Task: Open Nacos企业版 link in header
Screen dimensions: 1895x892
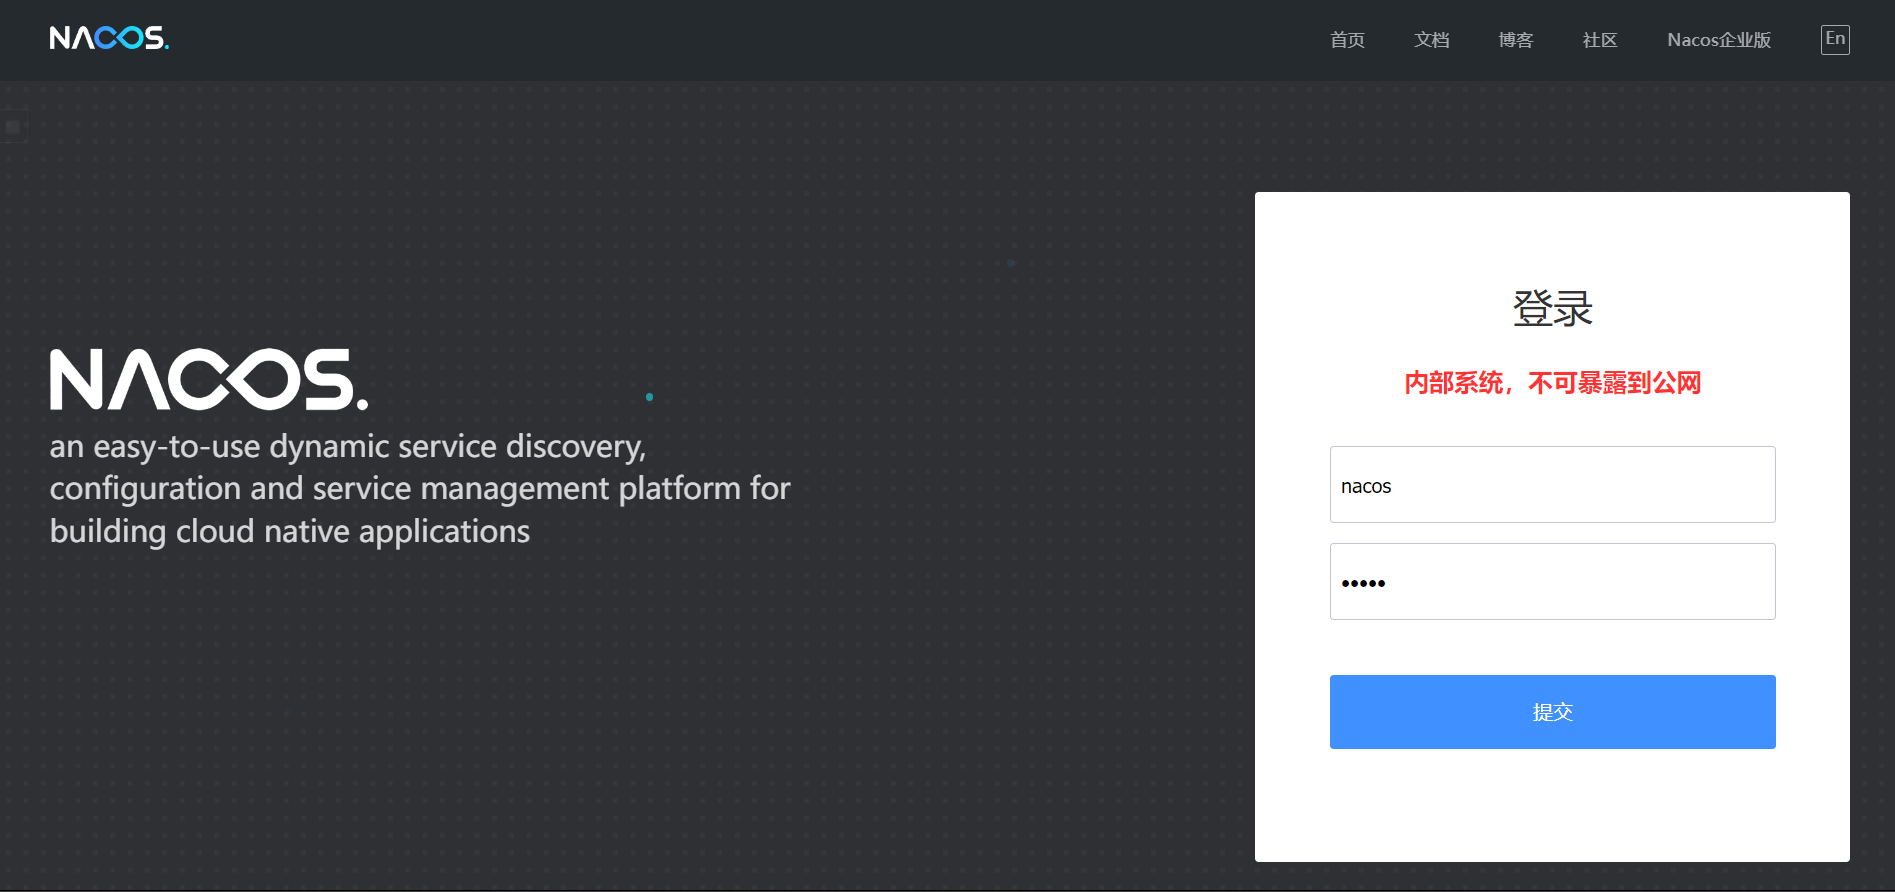Action: 1719,40
